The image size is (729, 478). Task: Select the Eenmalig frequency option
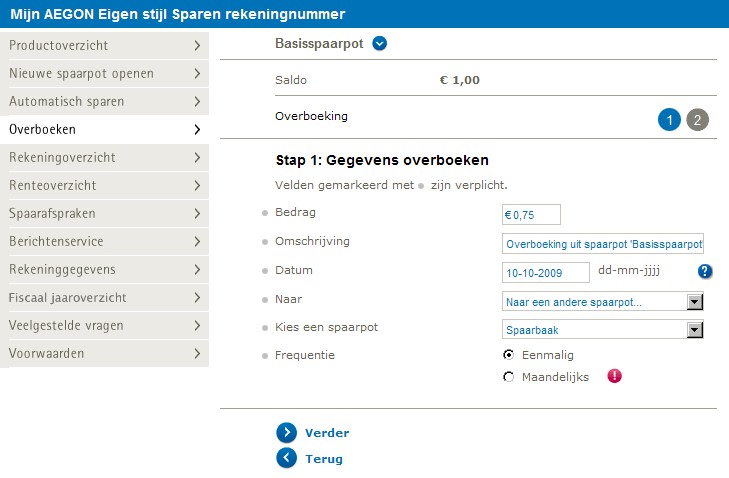509,355
